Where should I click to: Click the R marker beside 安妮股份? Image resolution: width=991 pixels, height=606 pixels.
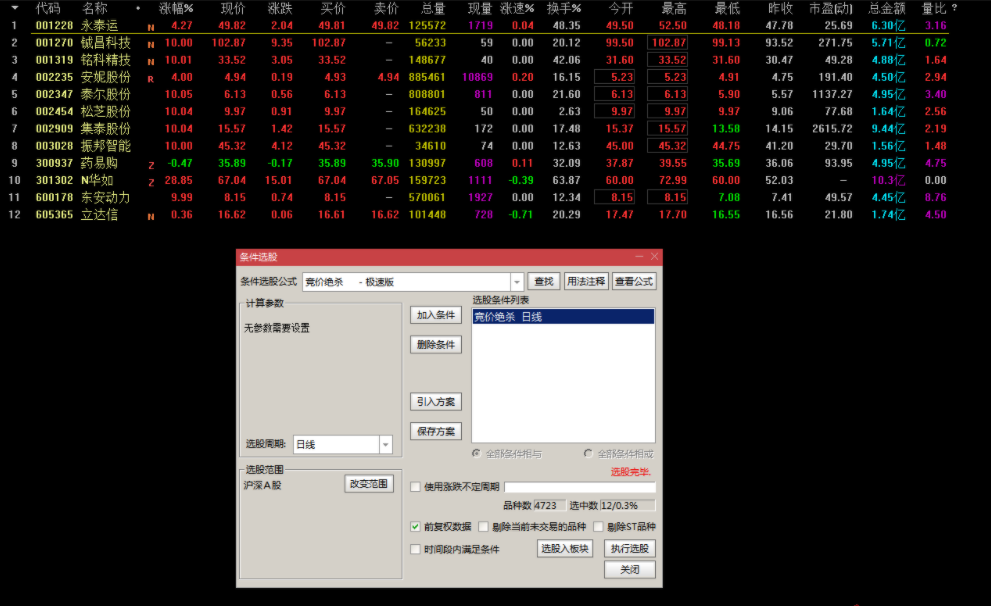(x=151, y=78)
